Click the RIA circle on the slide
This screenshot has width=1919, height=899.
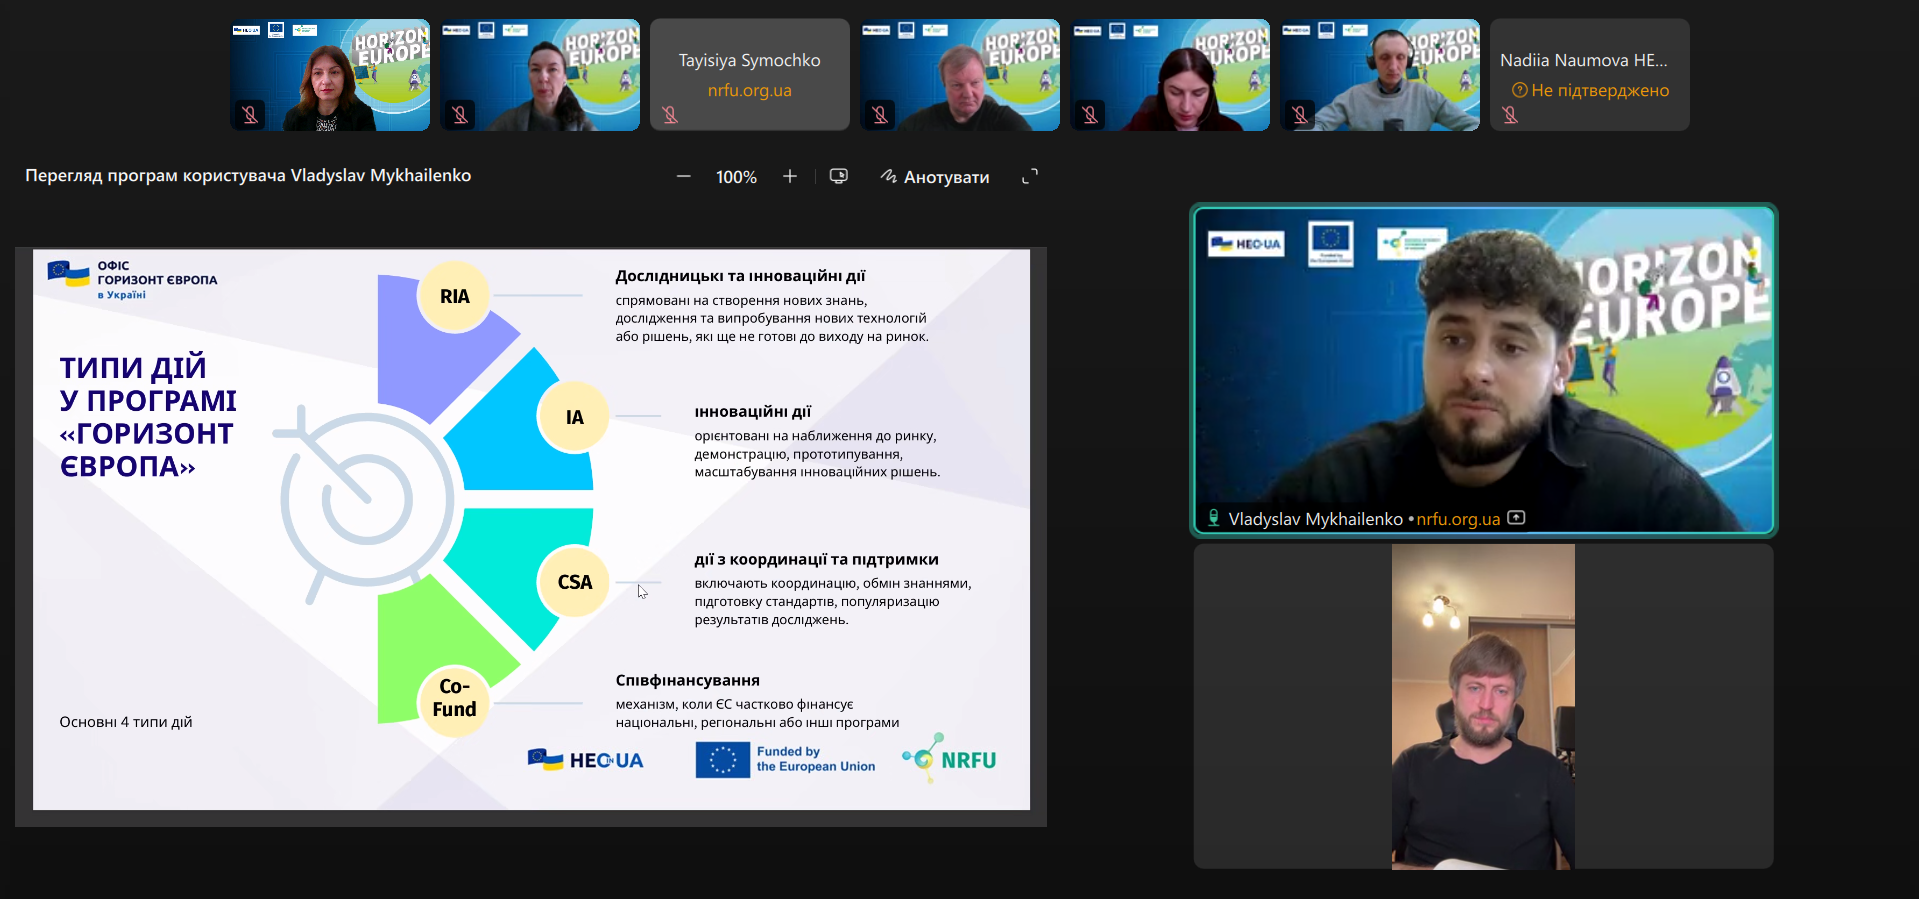click(454, 296)
